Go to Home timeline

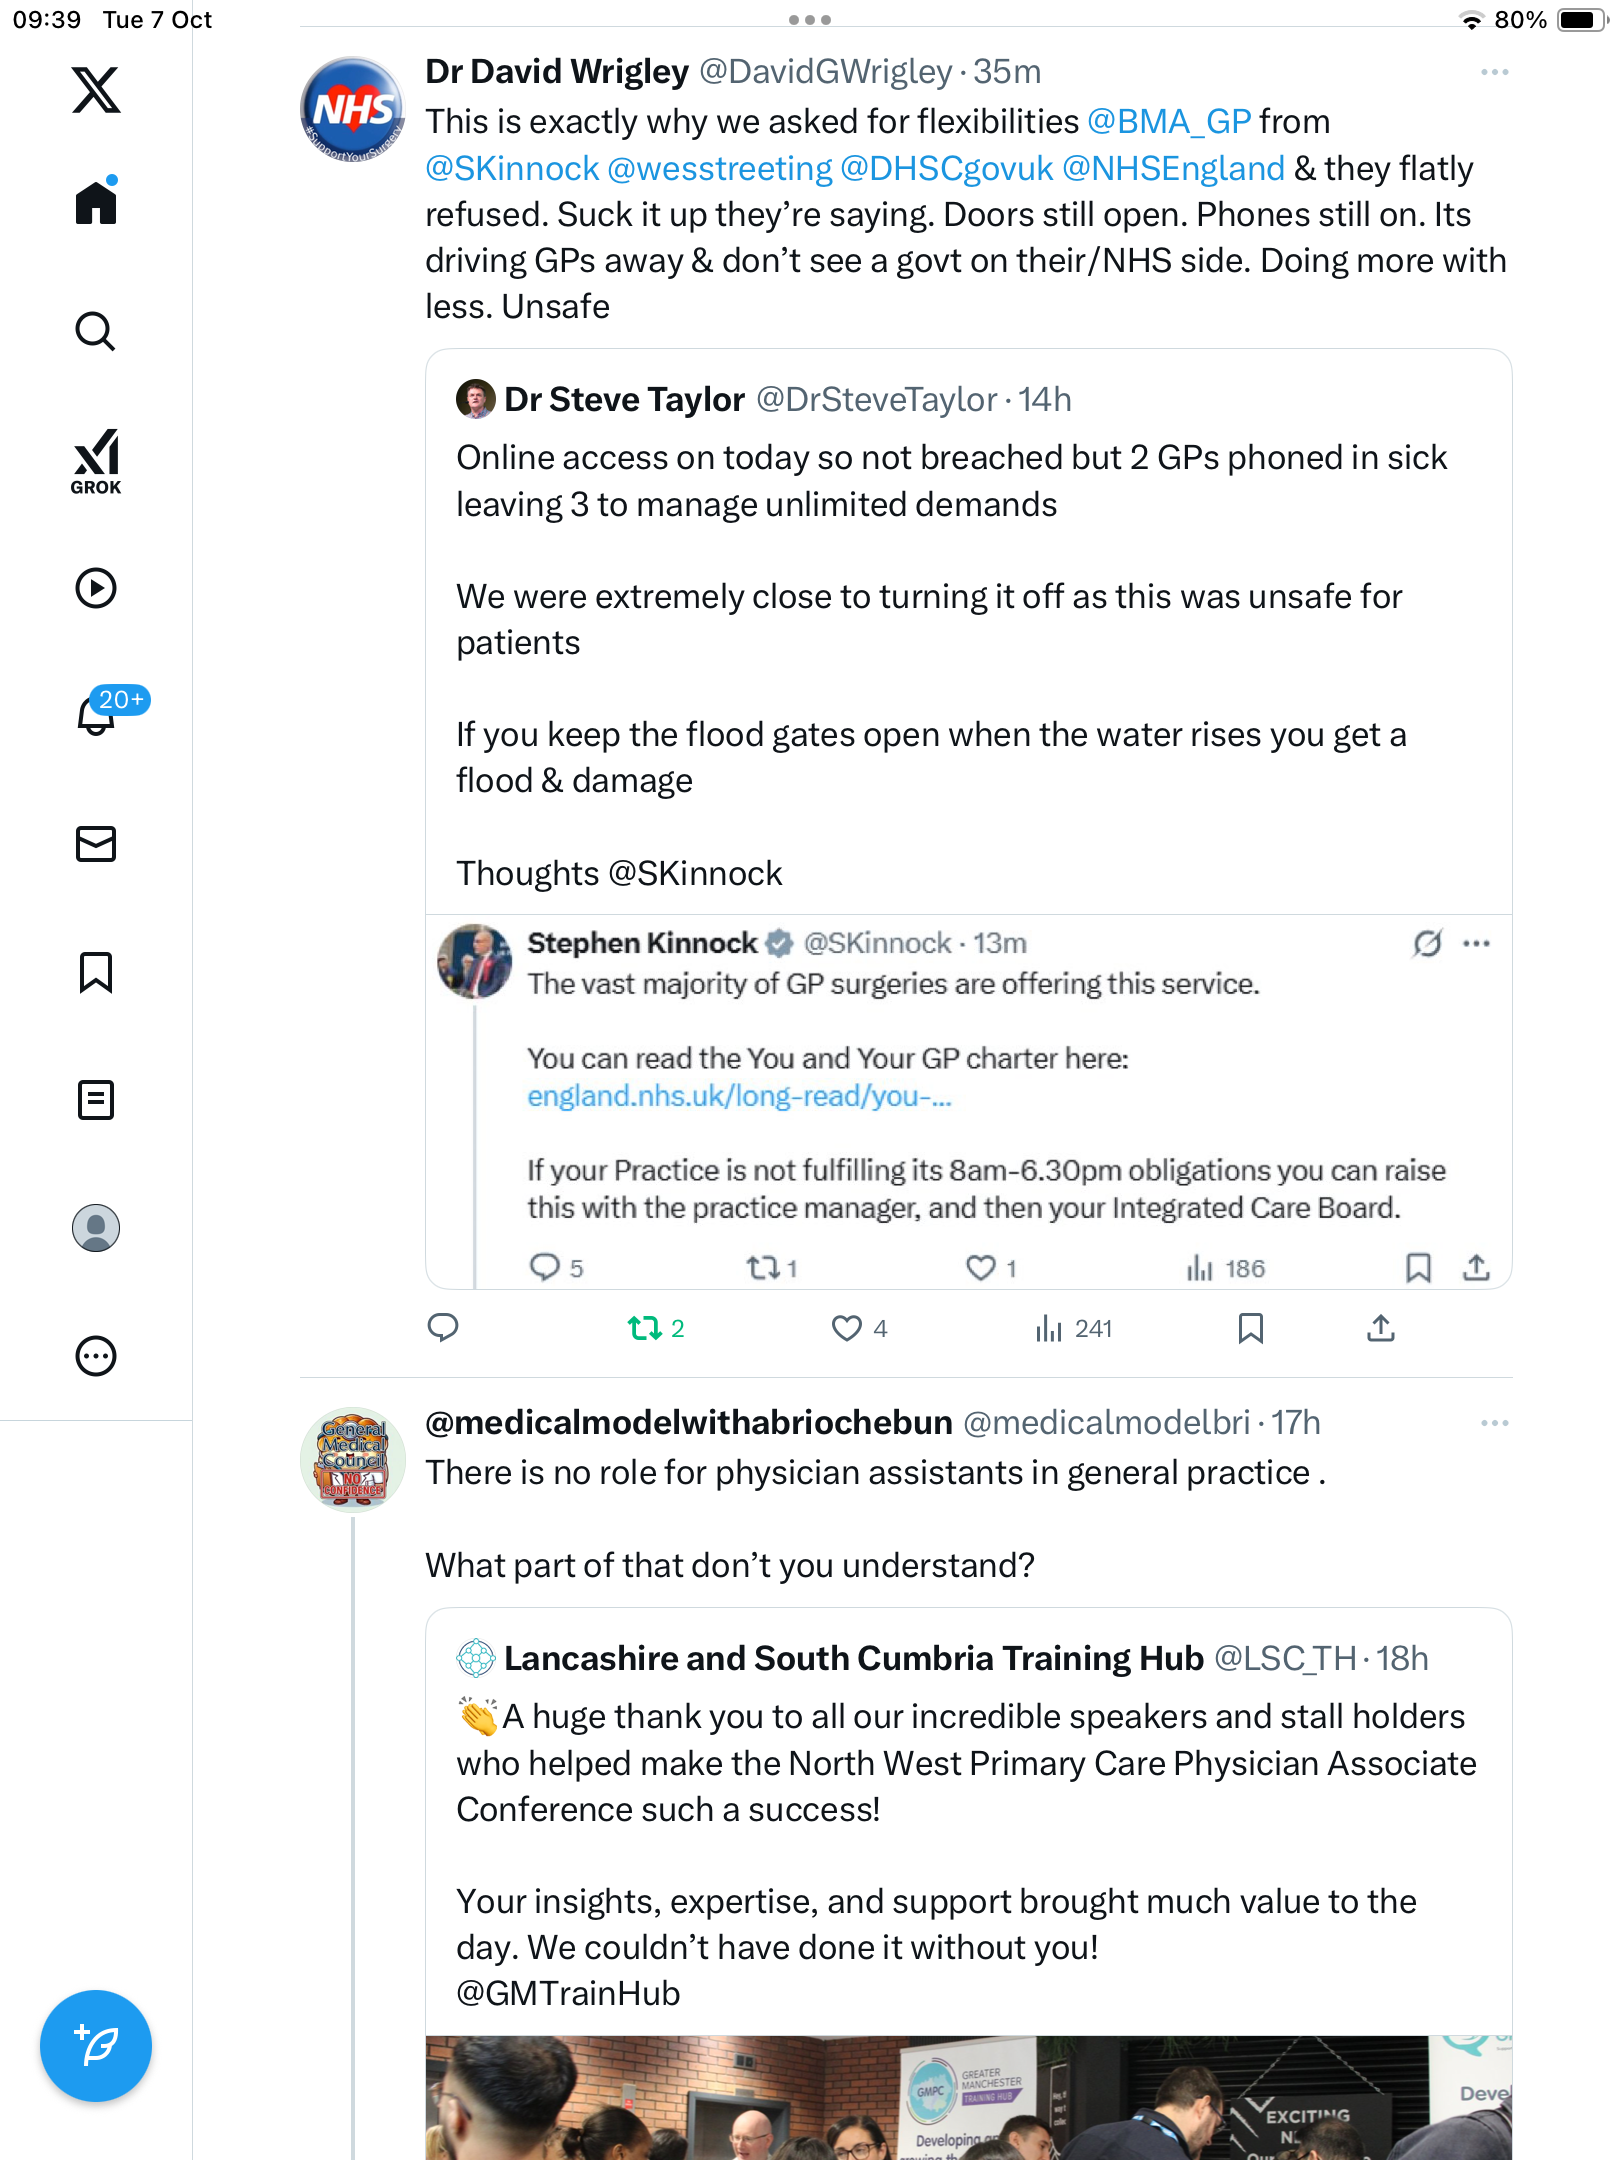coord(96,203)
